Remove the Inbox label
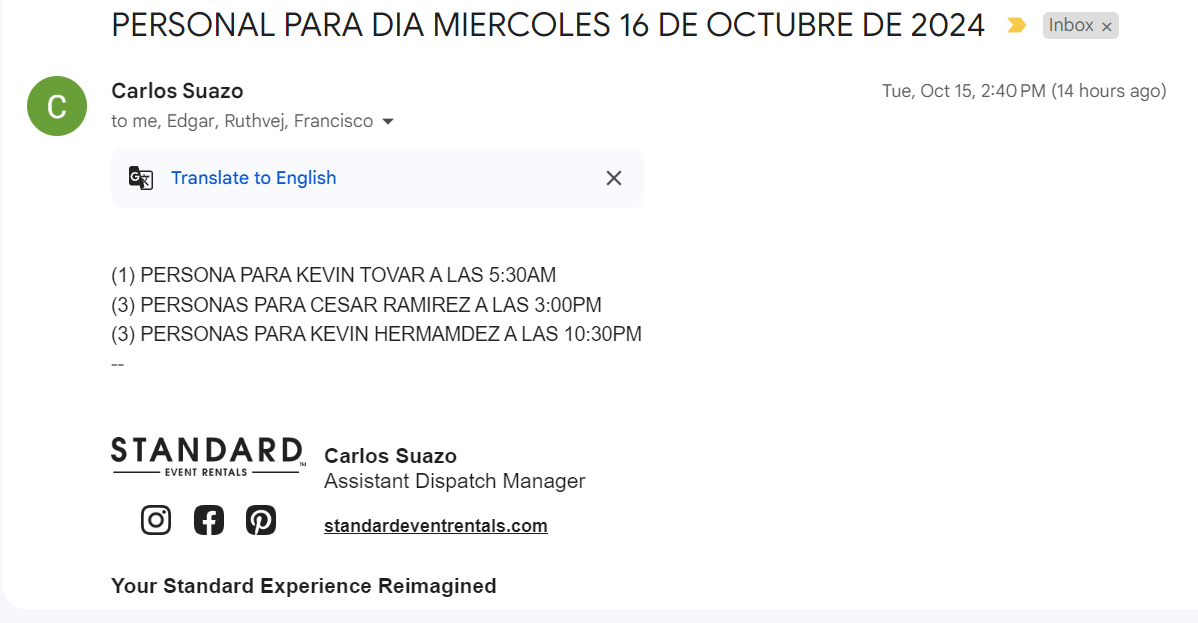Screen dimensions: 1198x623 1106,27
